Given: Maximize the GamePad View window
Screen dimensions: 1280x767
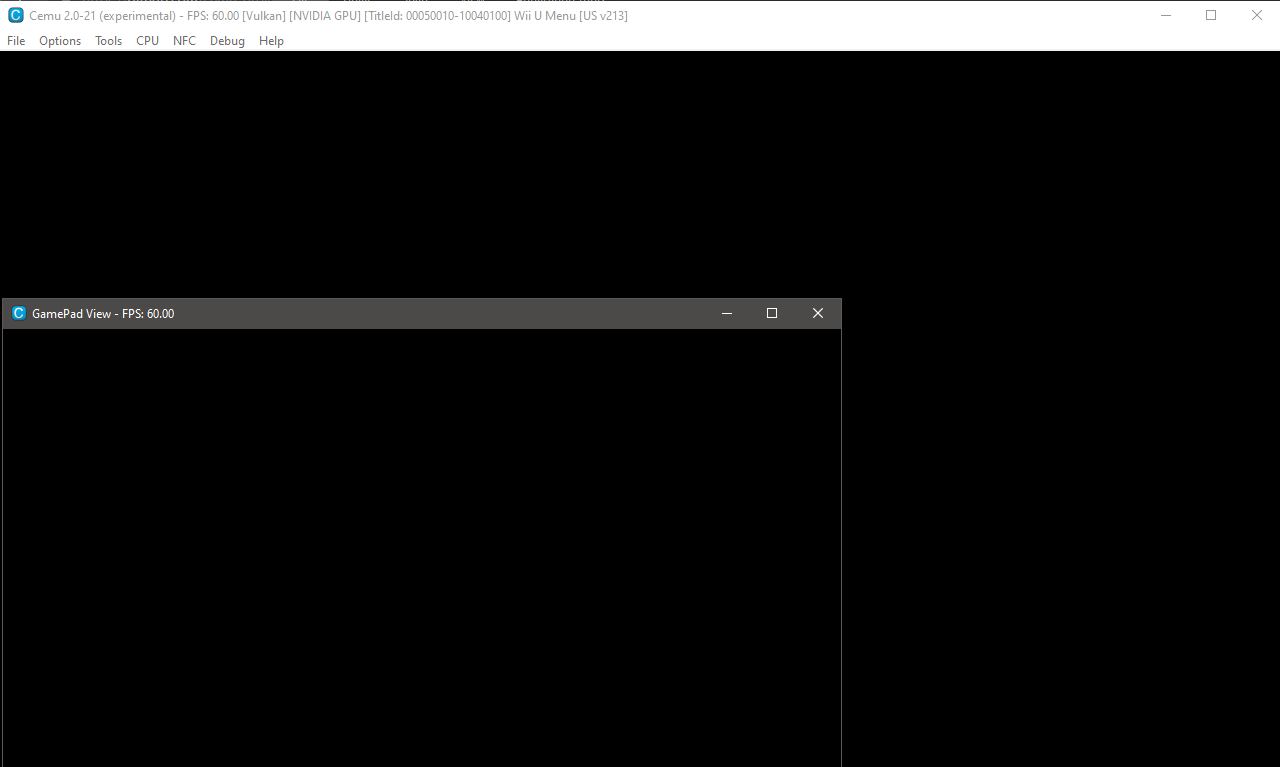Looking at the screenshot, I should pos(771,313).
